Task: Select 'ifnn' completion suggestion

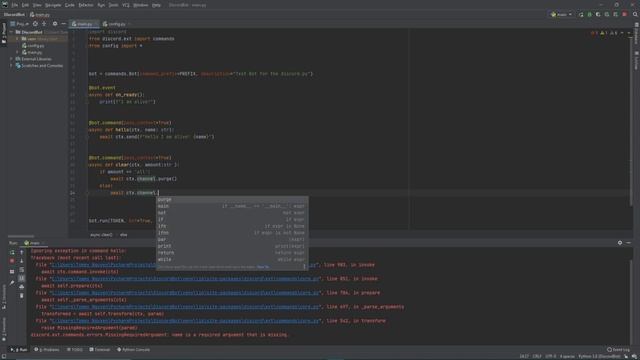Action: pyautogui.click(x=232, y=233)
